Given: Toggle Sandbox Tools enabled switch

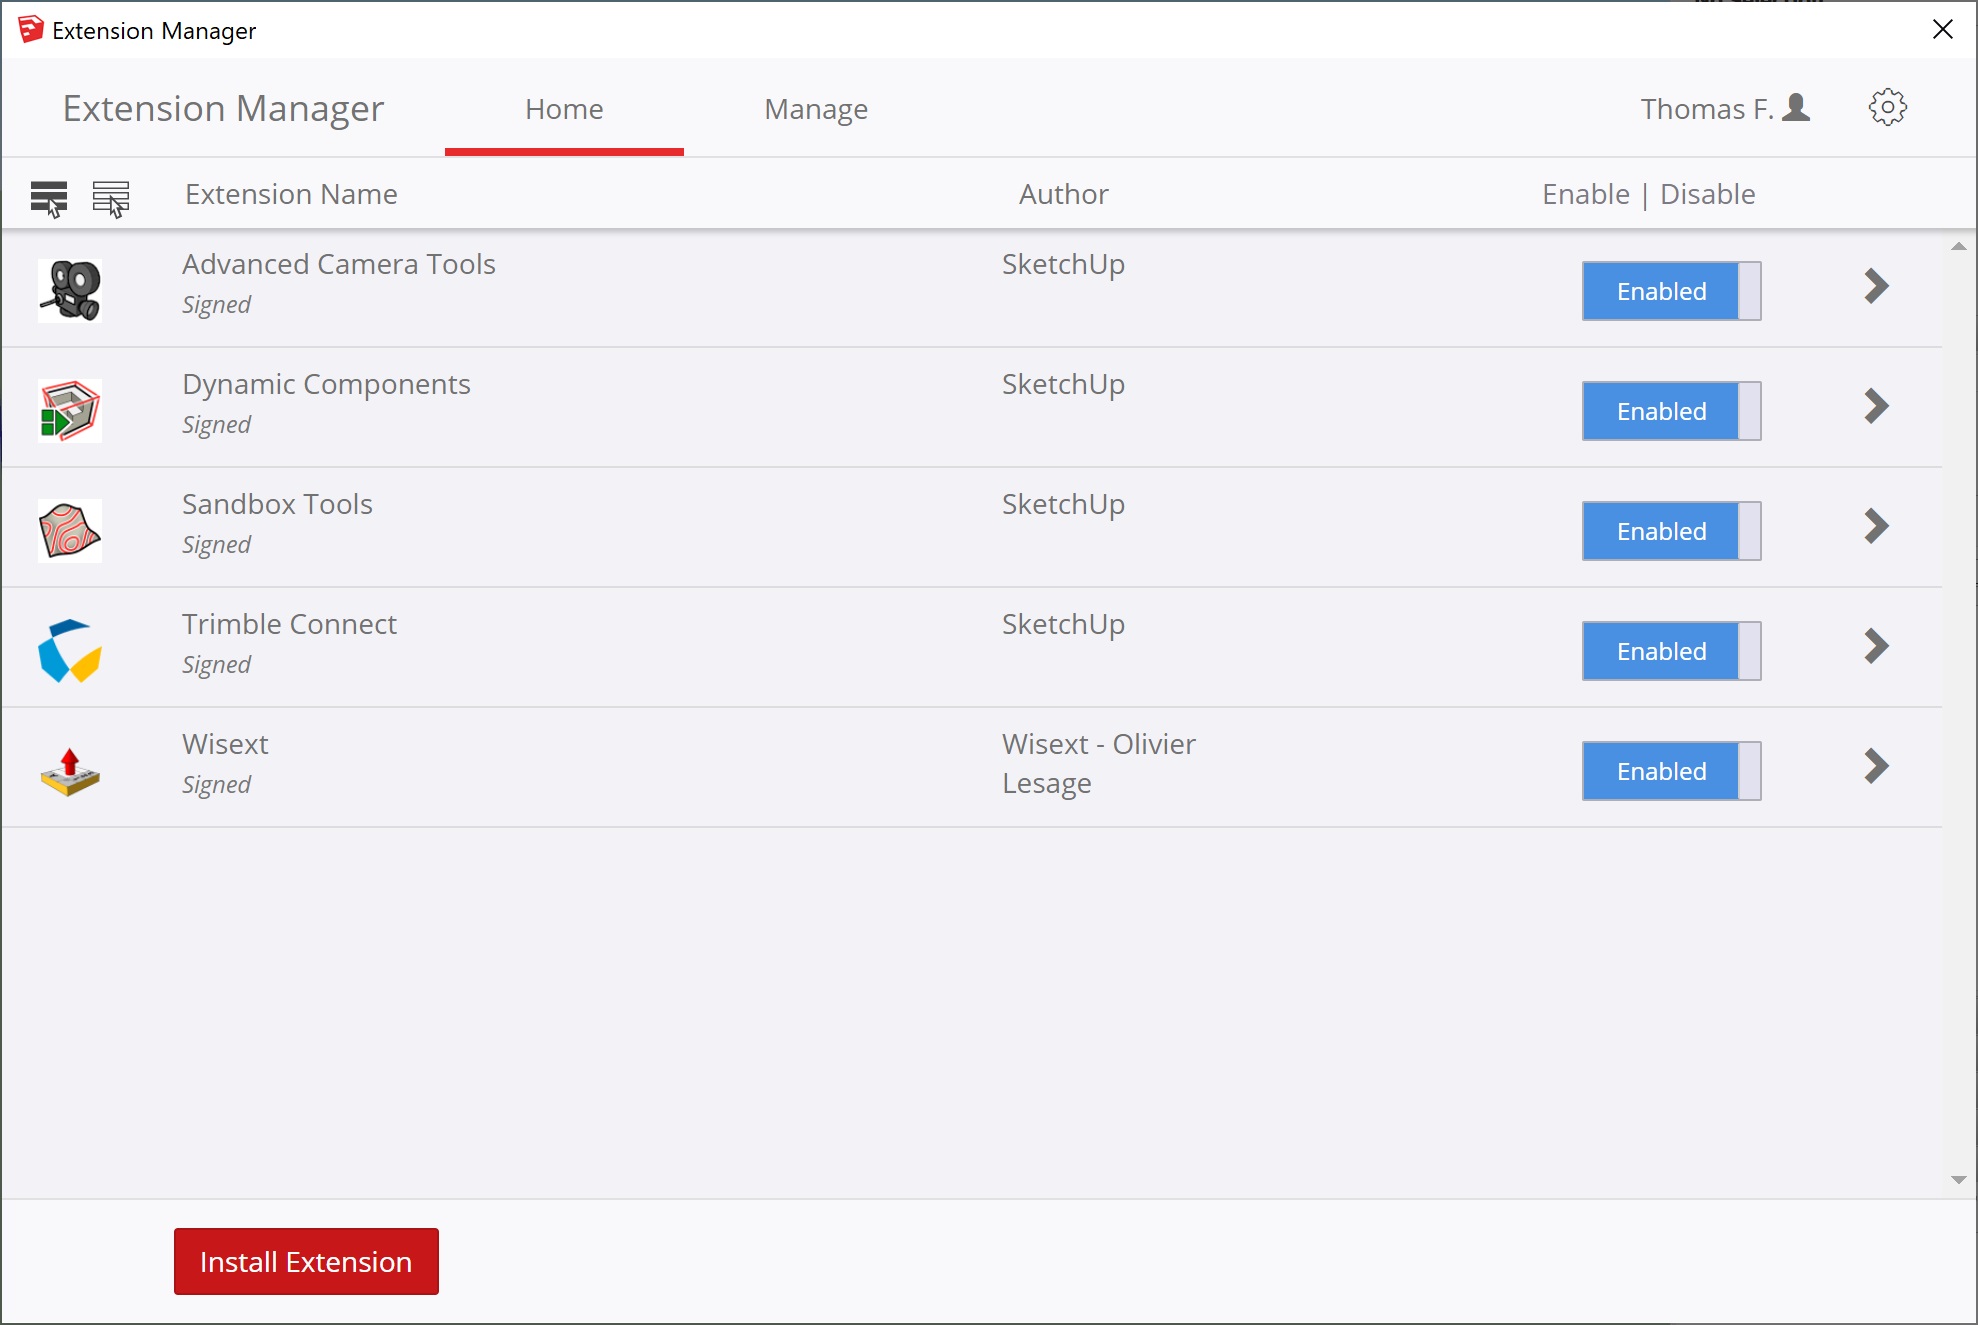Looking at the screenshot, I should (x=1670, y=531).
